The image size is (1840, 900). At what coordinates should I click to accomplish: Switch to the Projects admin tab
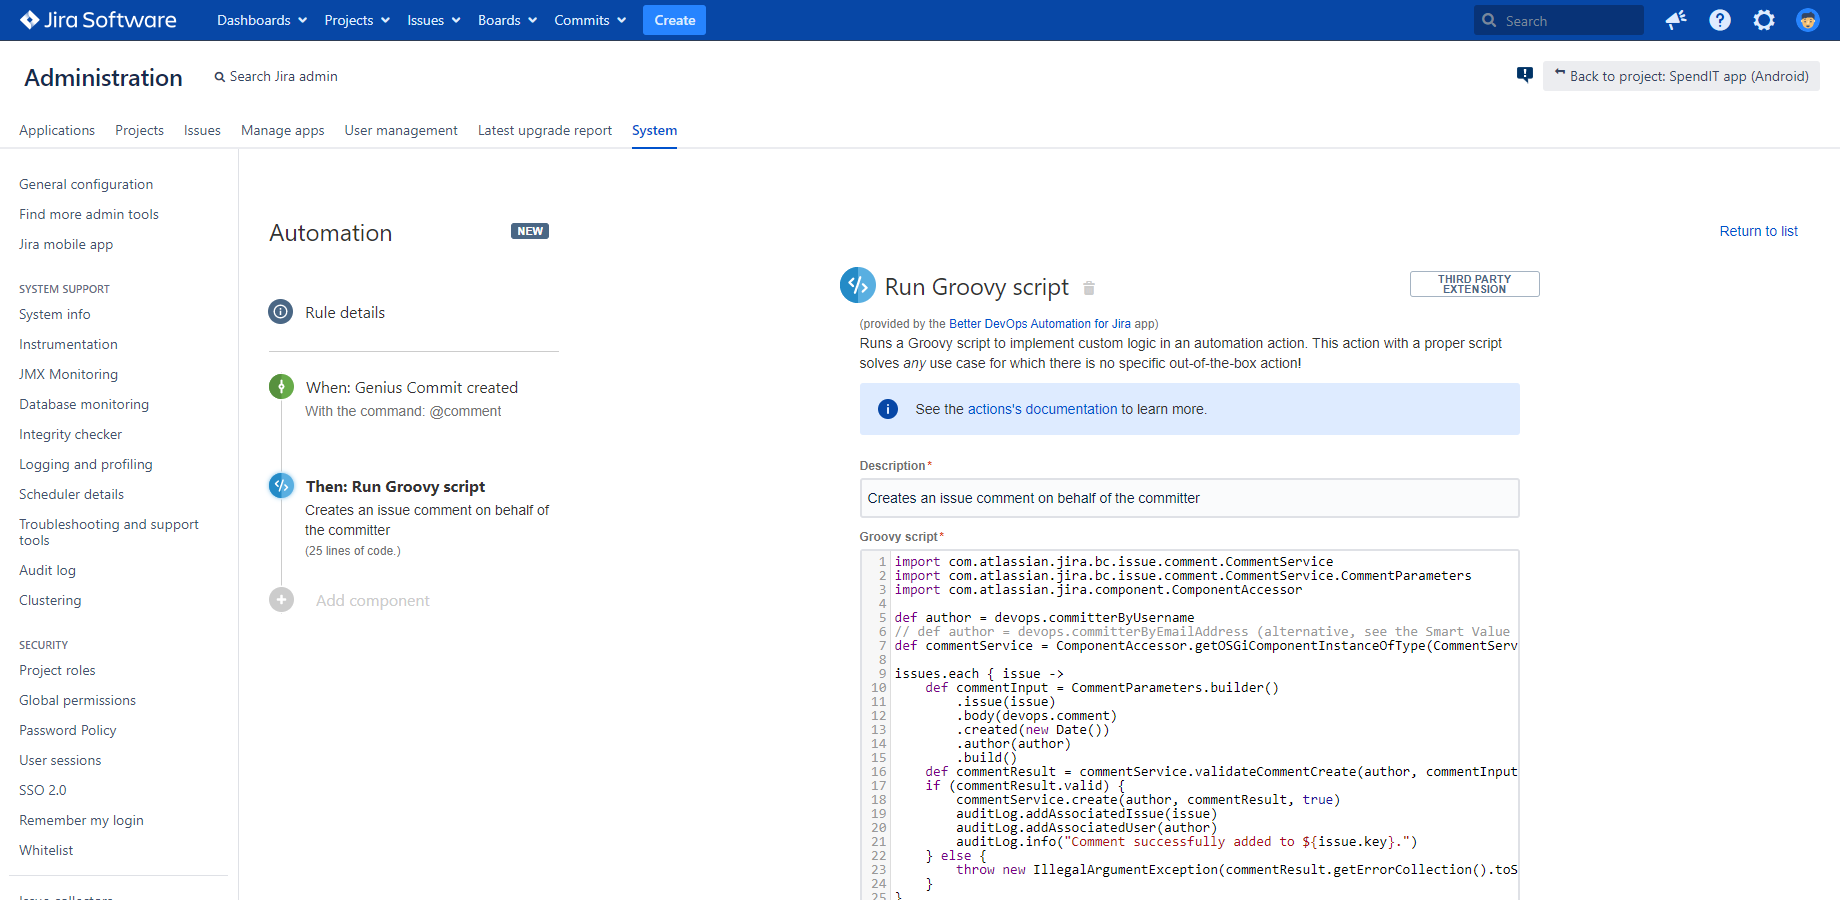coord(139,130)
